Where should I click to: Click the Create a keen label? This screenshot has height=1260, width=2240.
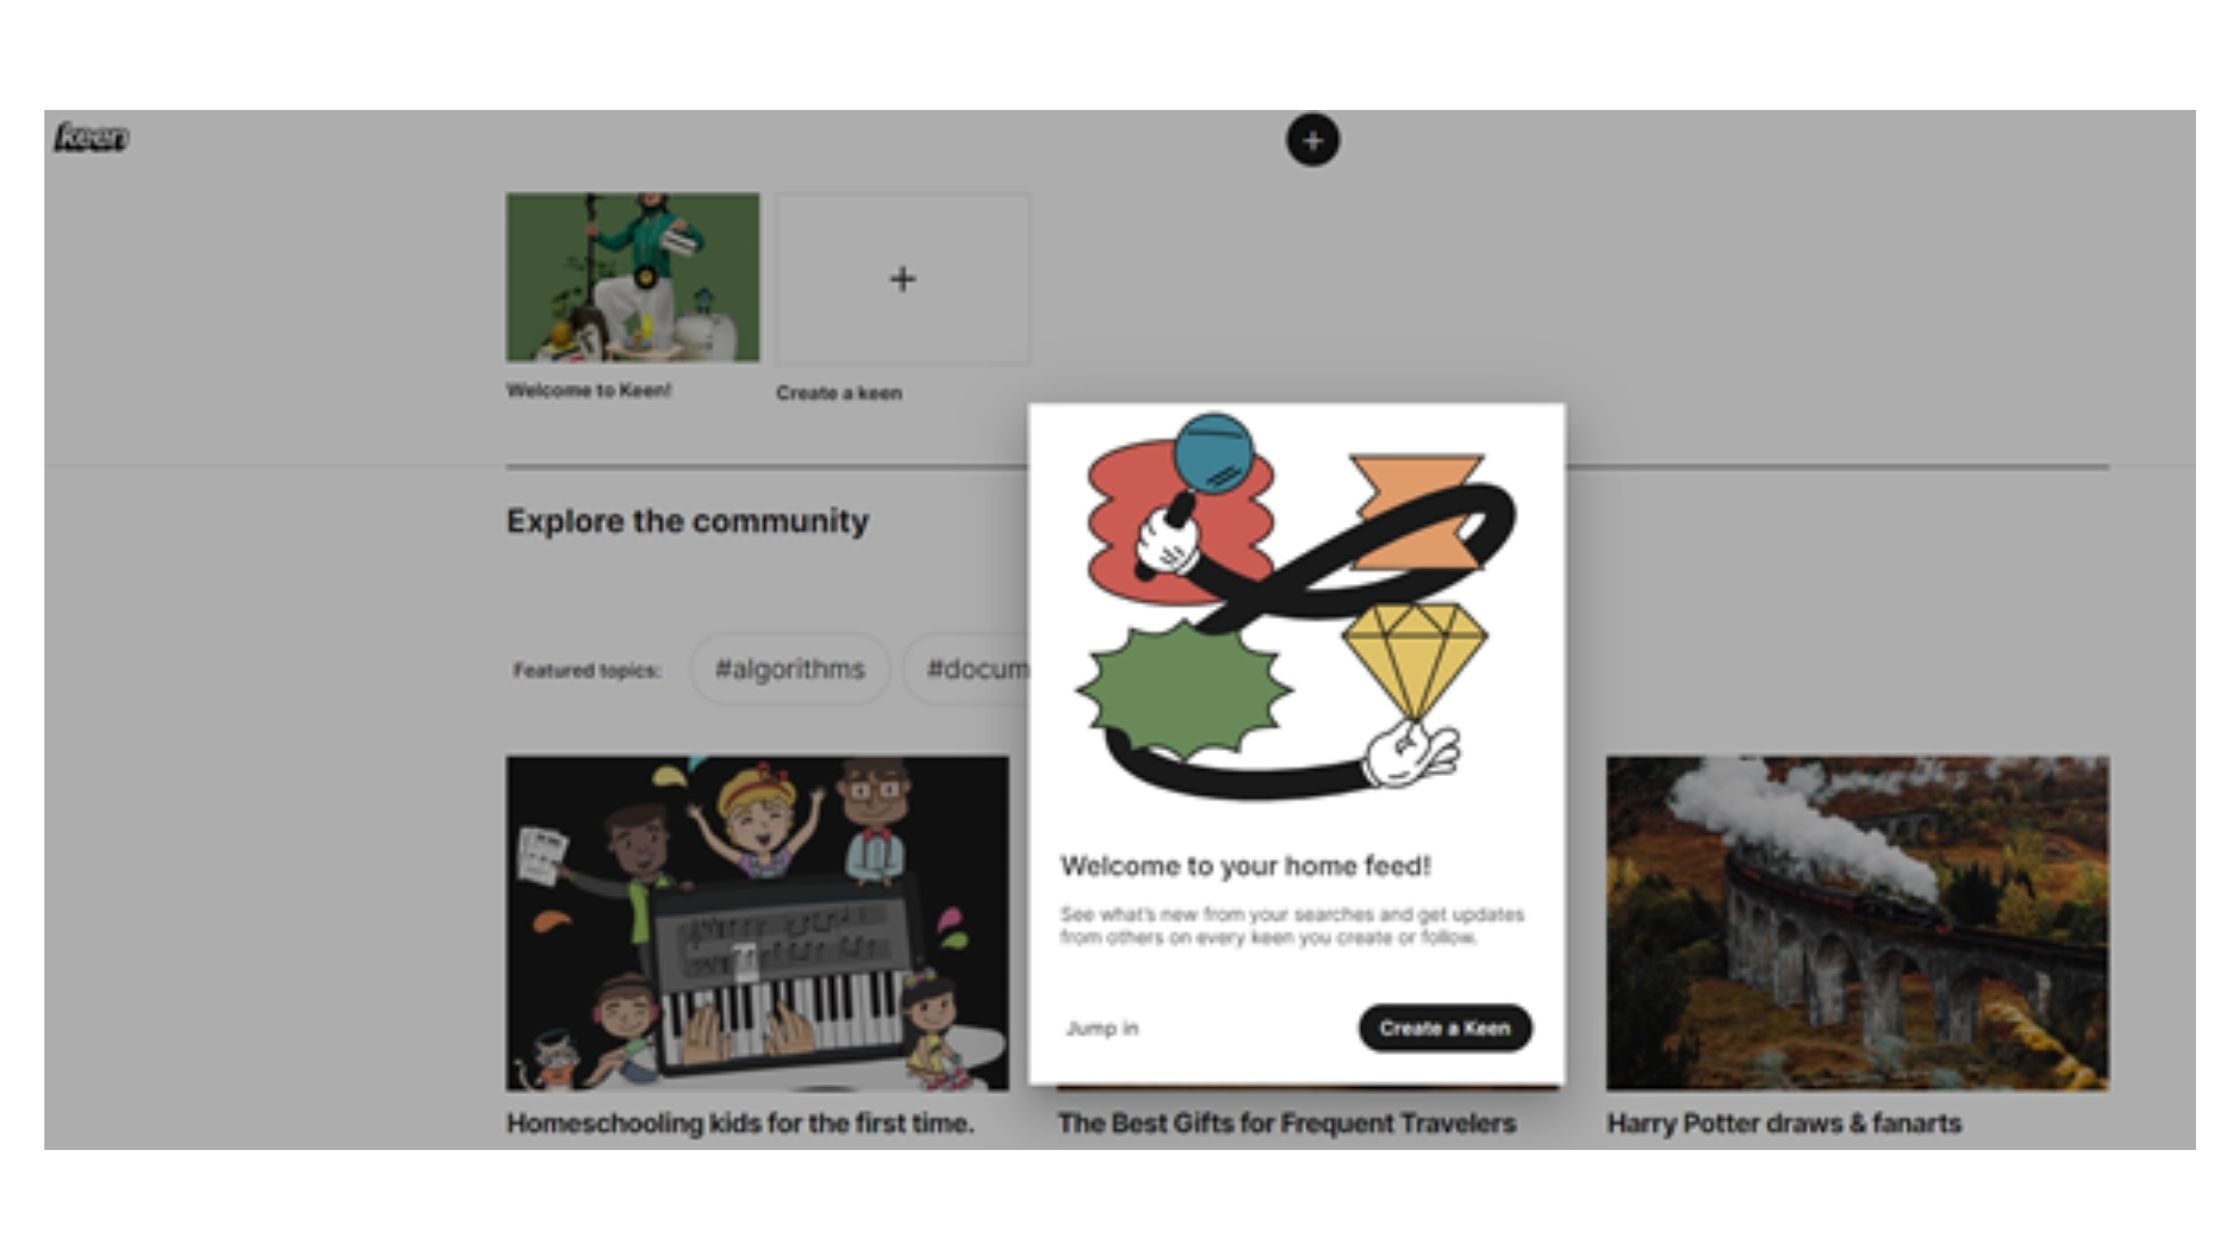coord(839,393)
